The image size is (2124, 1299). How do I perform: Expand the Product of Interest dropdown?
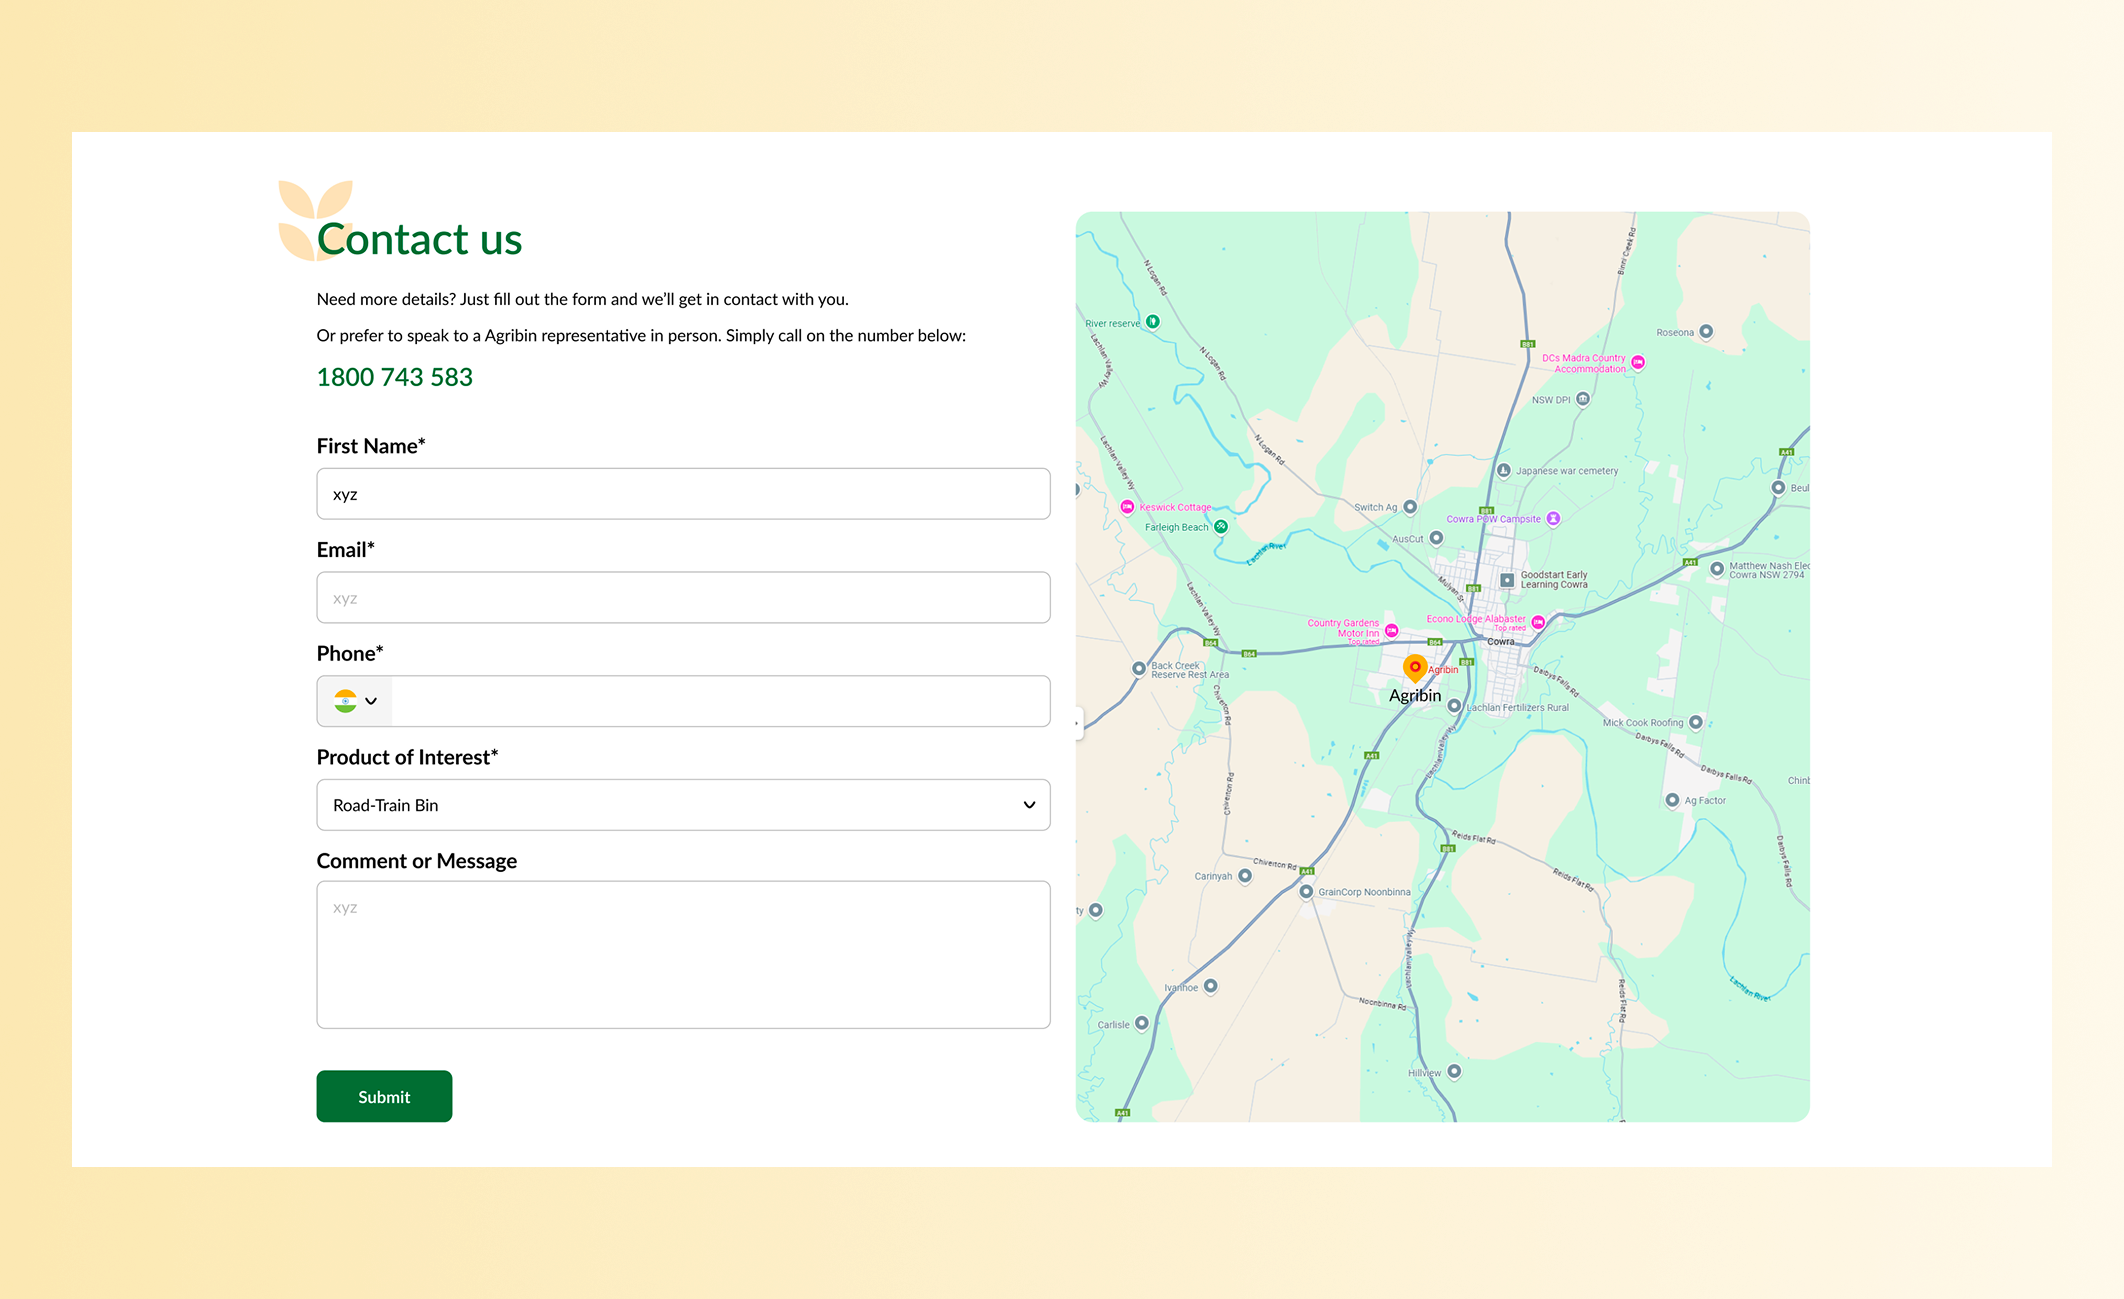click(683, 805)
